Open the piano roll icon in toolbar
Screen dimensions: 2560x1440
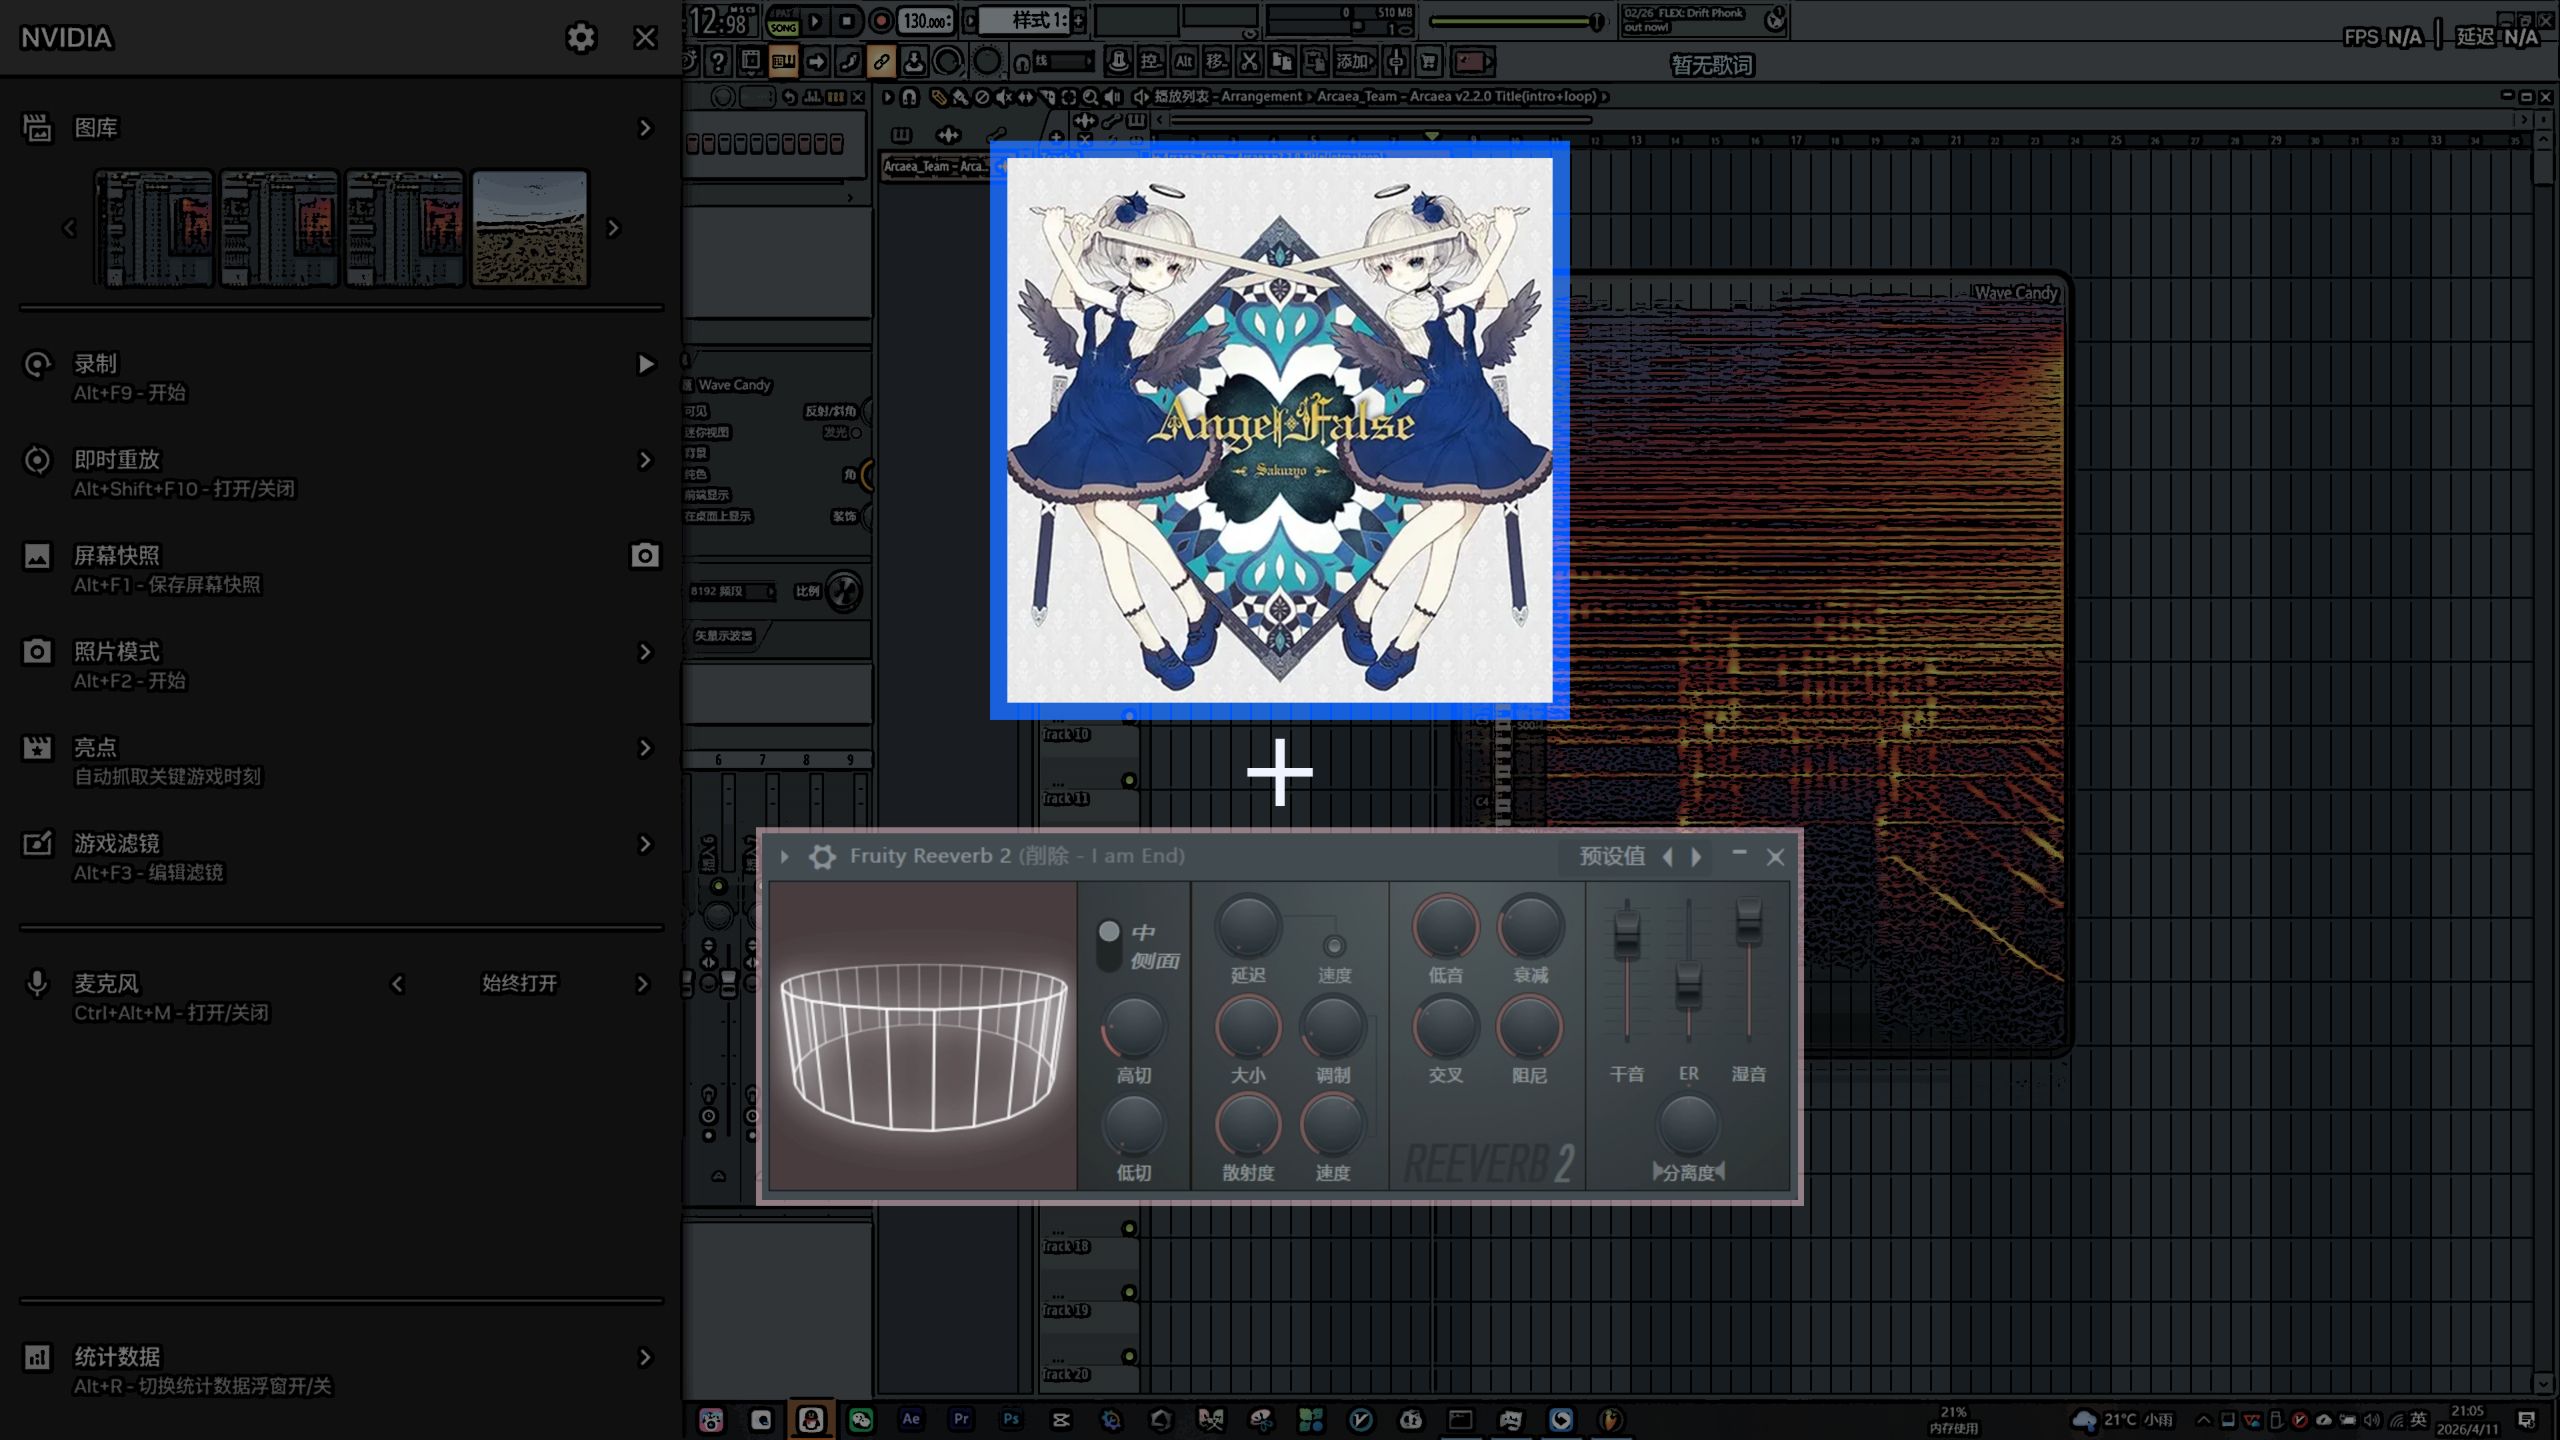(783, 62)
